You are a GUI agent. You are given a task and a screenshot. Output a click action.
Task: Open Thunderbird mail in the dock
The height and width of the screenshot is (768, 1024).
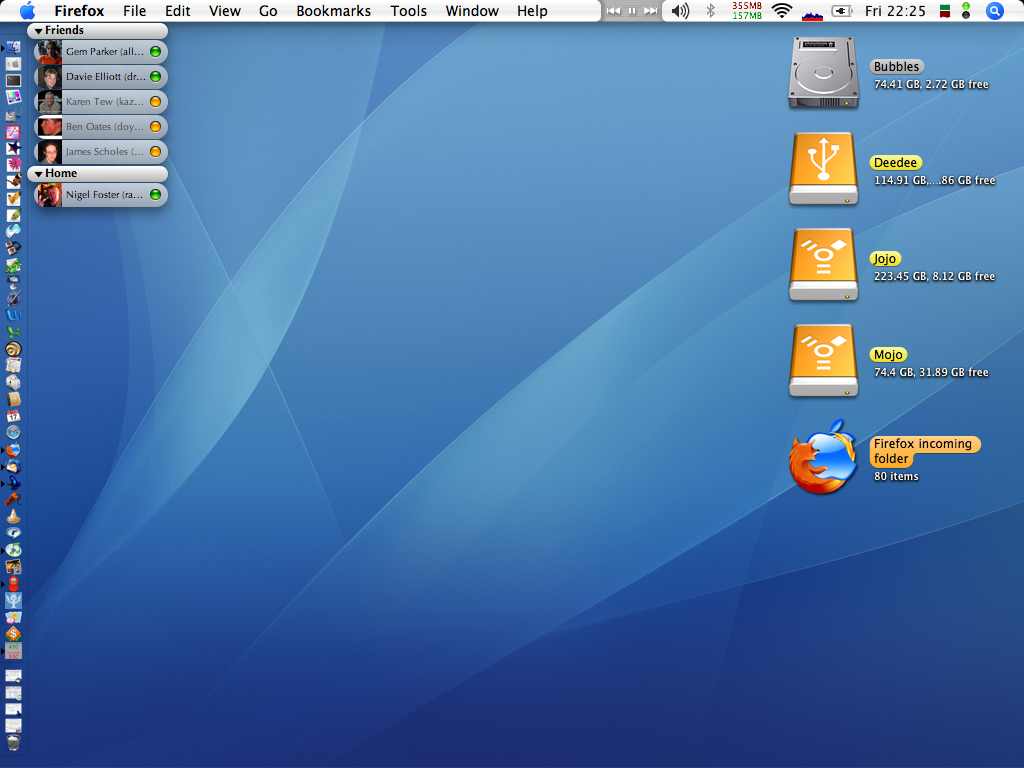(13, 466)
